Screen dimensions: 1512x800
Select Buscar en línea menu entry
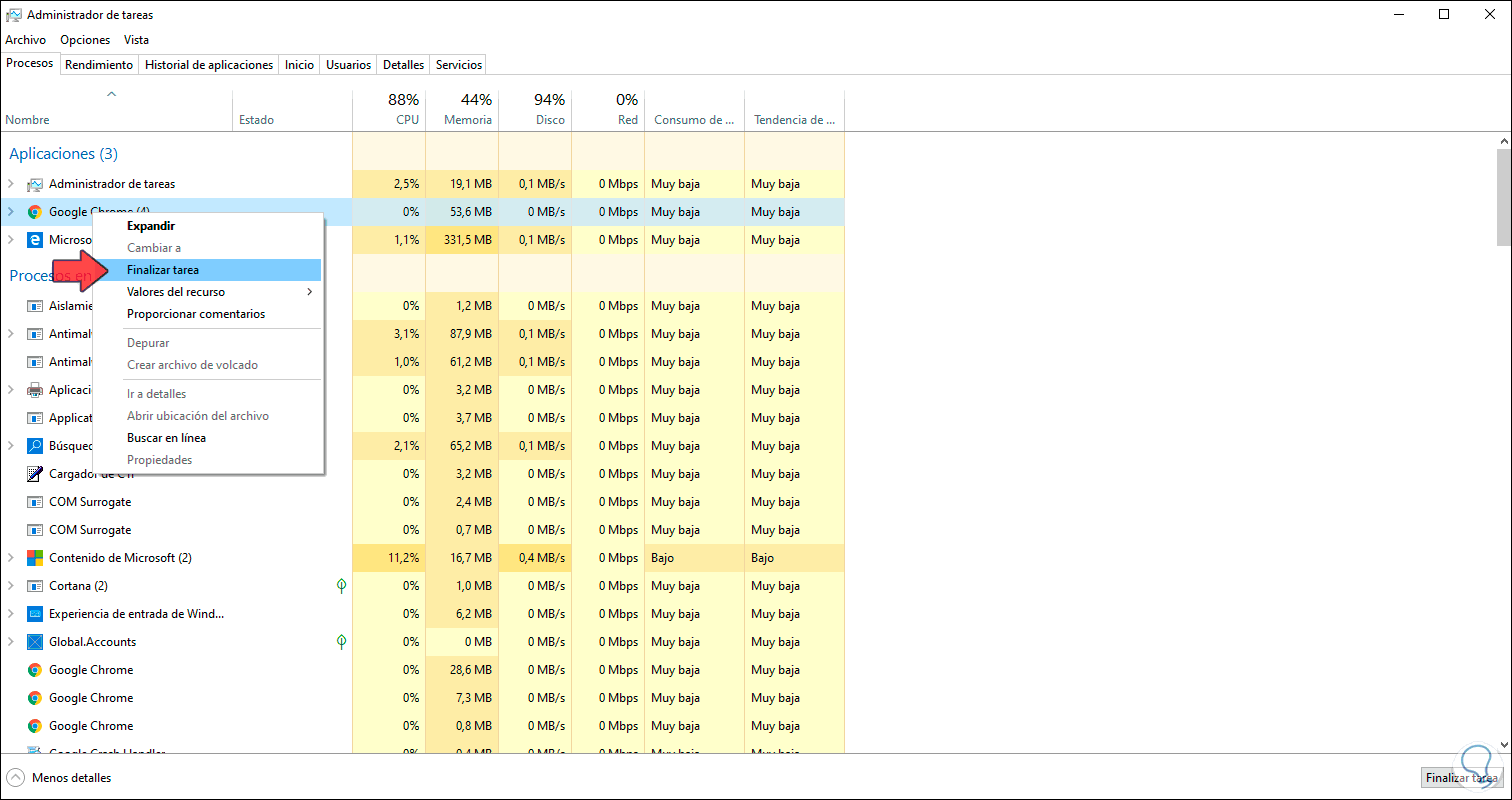coord(166,438)
